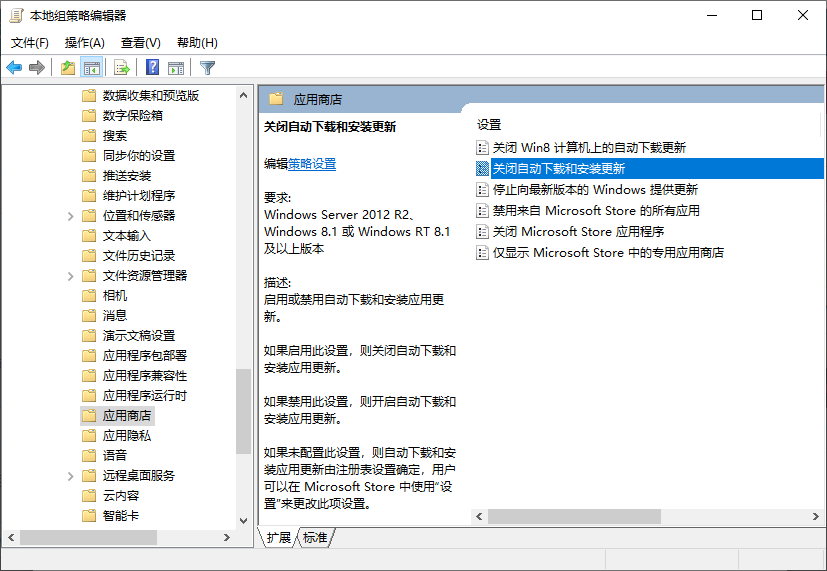The image size is (827, 571).
Task: Click the tree pane vertical scrollbar thumb
Action: pyautogui.click(x=243, y=411)
